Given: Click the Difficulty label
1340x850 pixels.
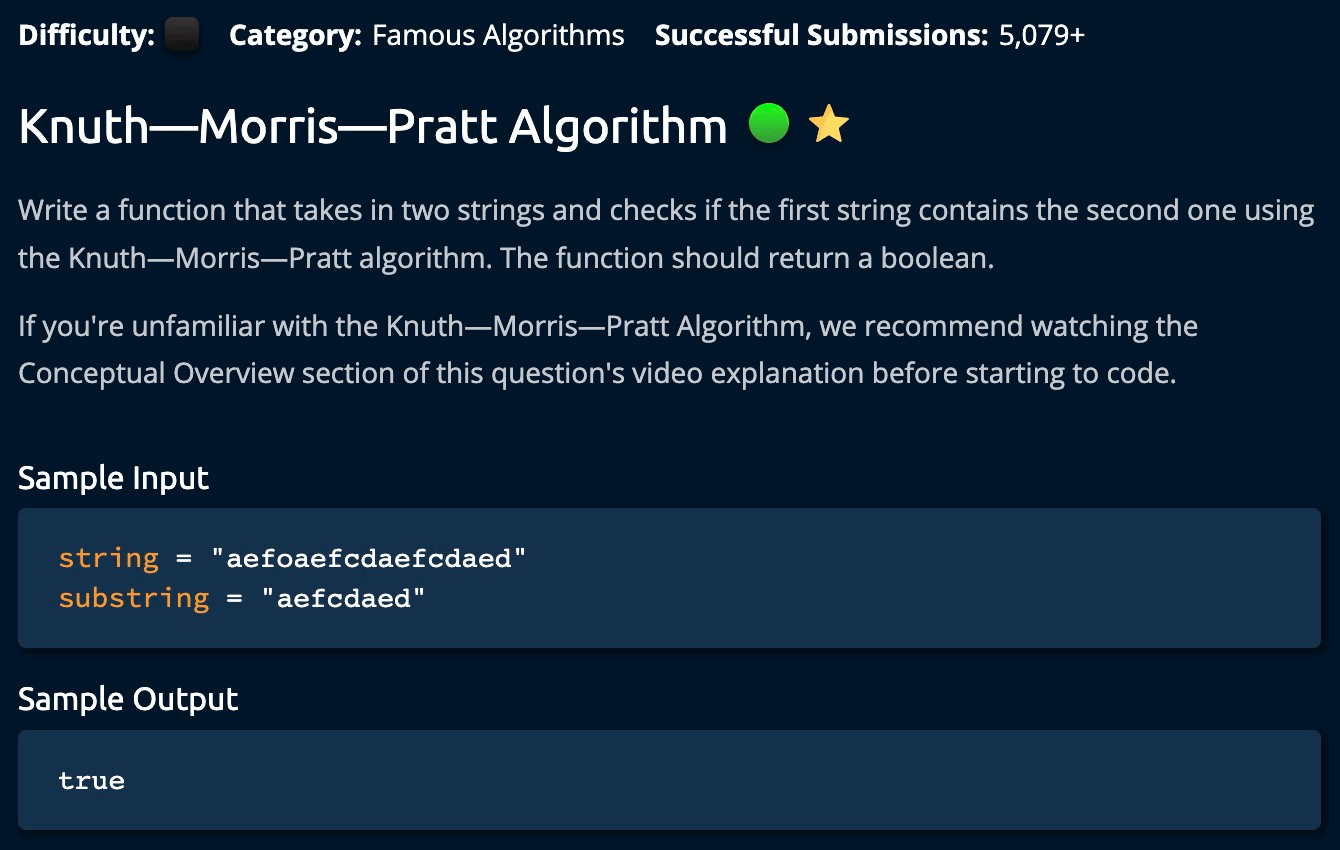Looking at the screenshot, I should (x=87, y=36).
